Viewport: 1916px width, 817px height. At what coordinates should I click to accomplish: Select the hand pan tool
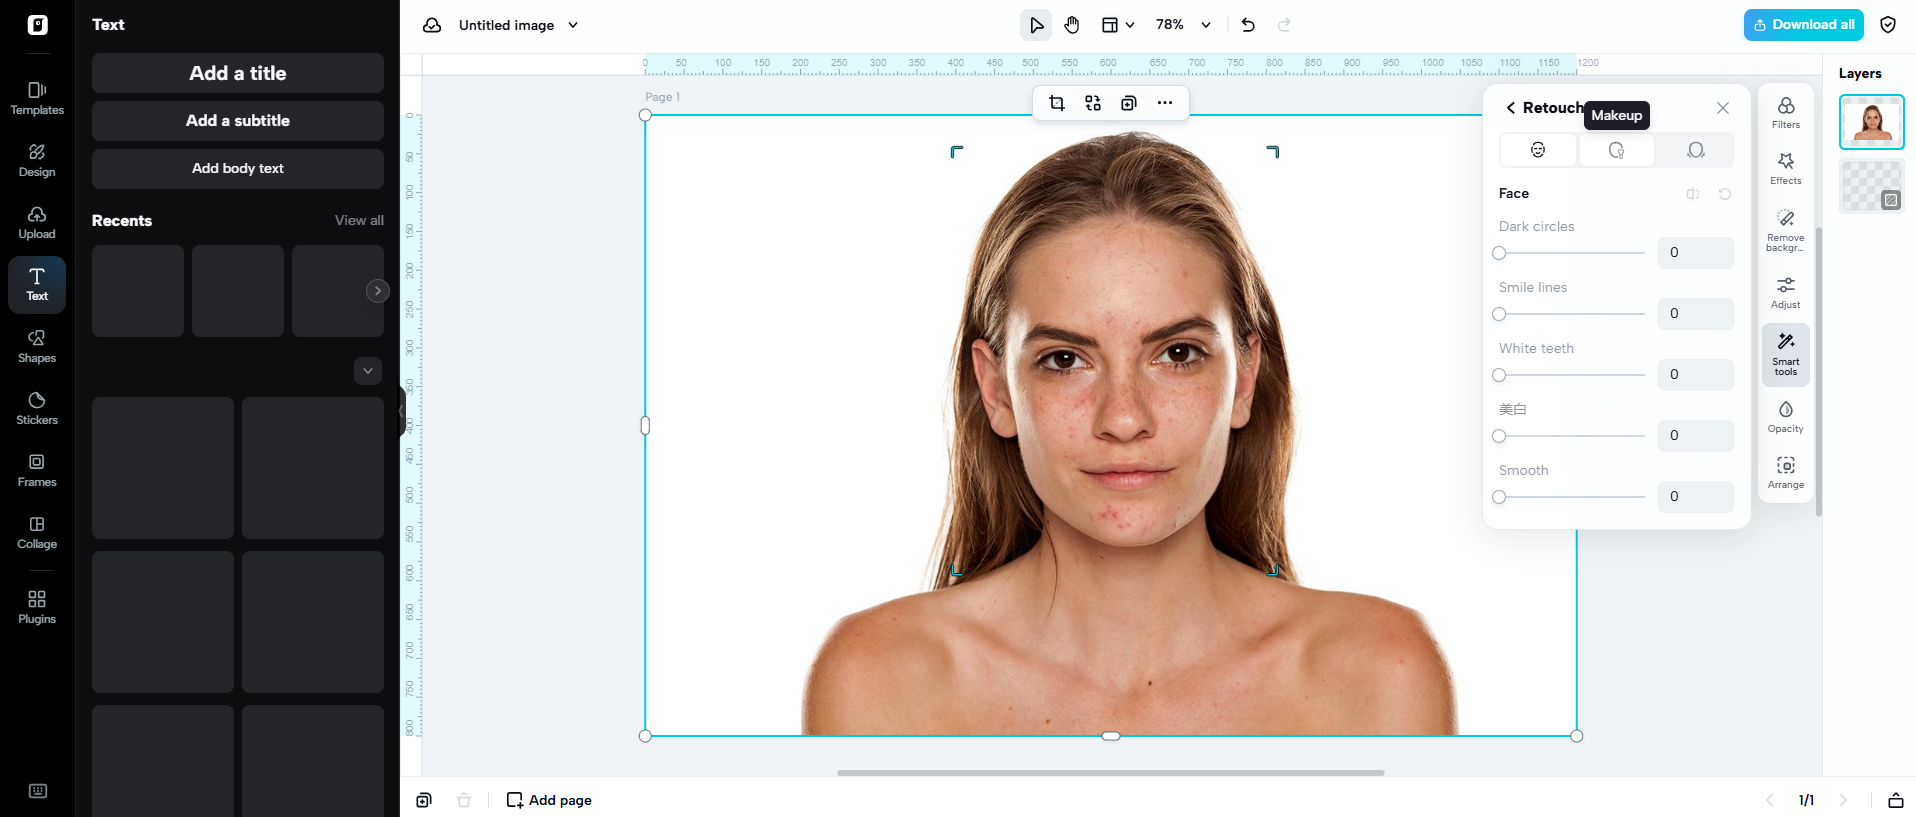click(1072, 25)
